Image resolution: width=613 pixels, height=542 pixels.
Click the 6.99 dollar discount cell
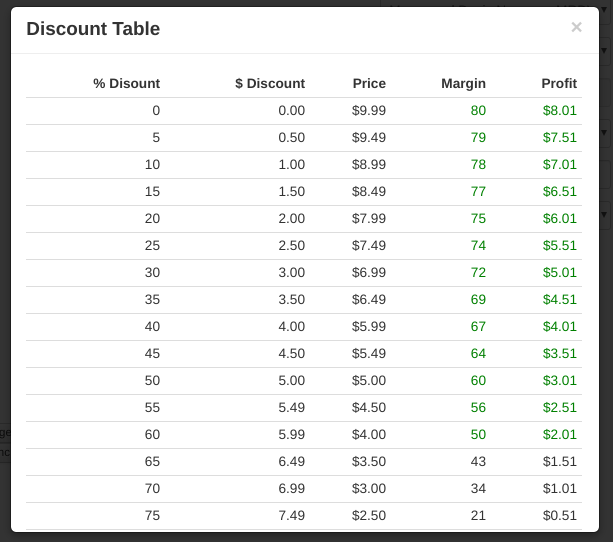[x=291, y=489]
